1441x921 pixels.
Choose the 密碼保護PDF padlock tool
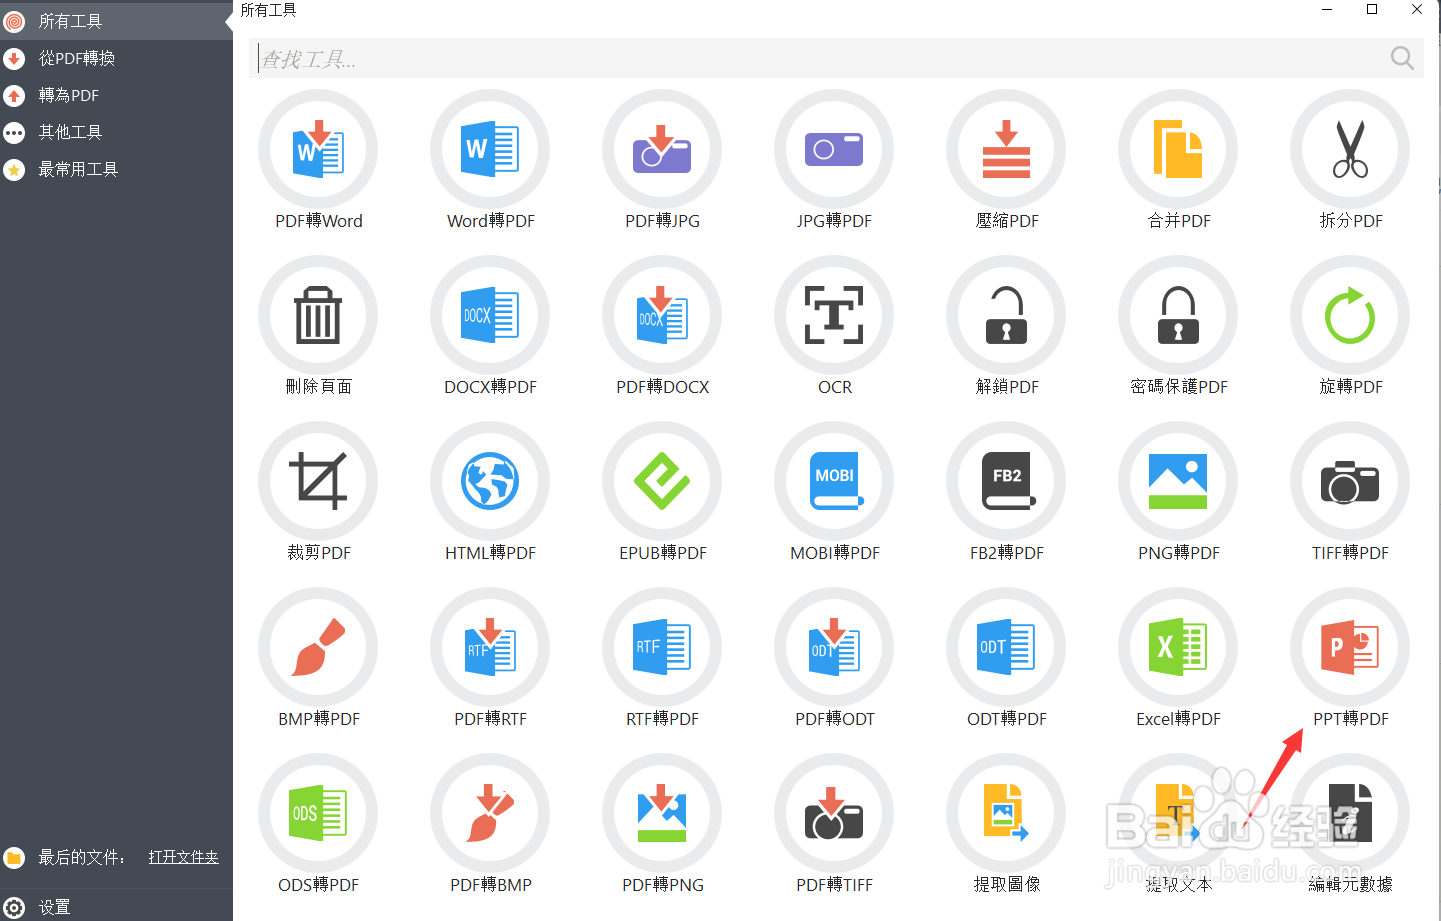(1178, 316)
